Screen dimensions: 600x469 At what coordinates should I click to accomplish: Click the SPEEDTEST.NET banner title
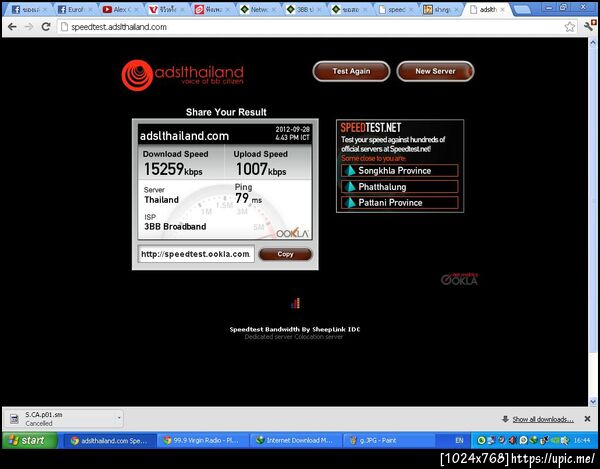tap(370, 127)
